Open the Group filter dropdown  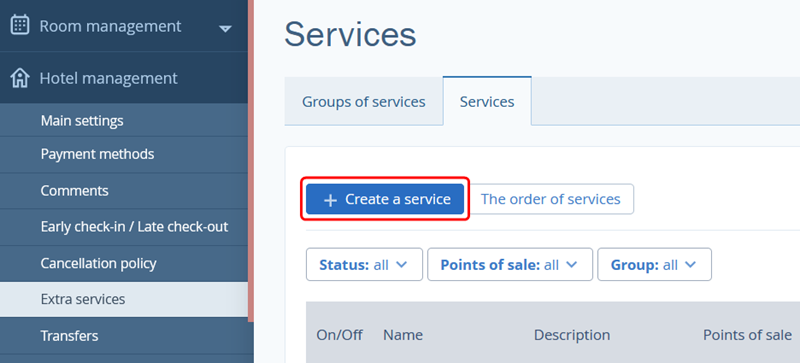[655, 264]
